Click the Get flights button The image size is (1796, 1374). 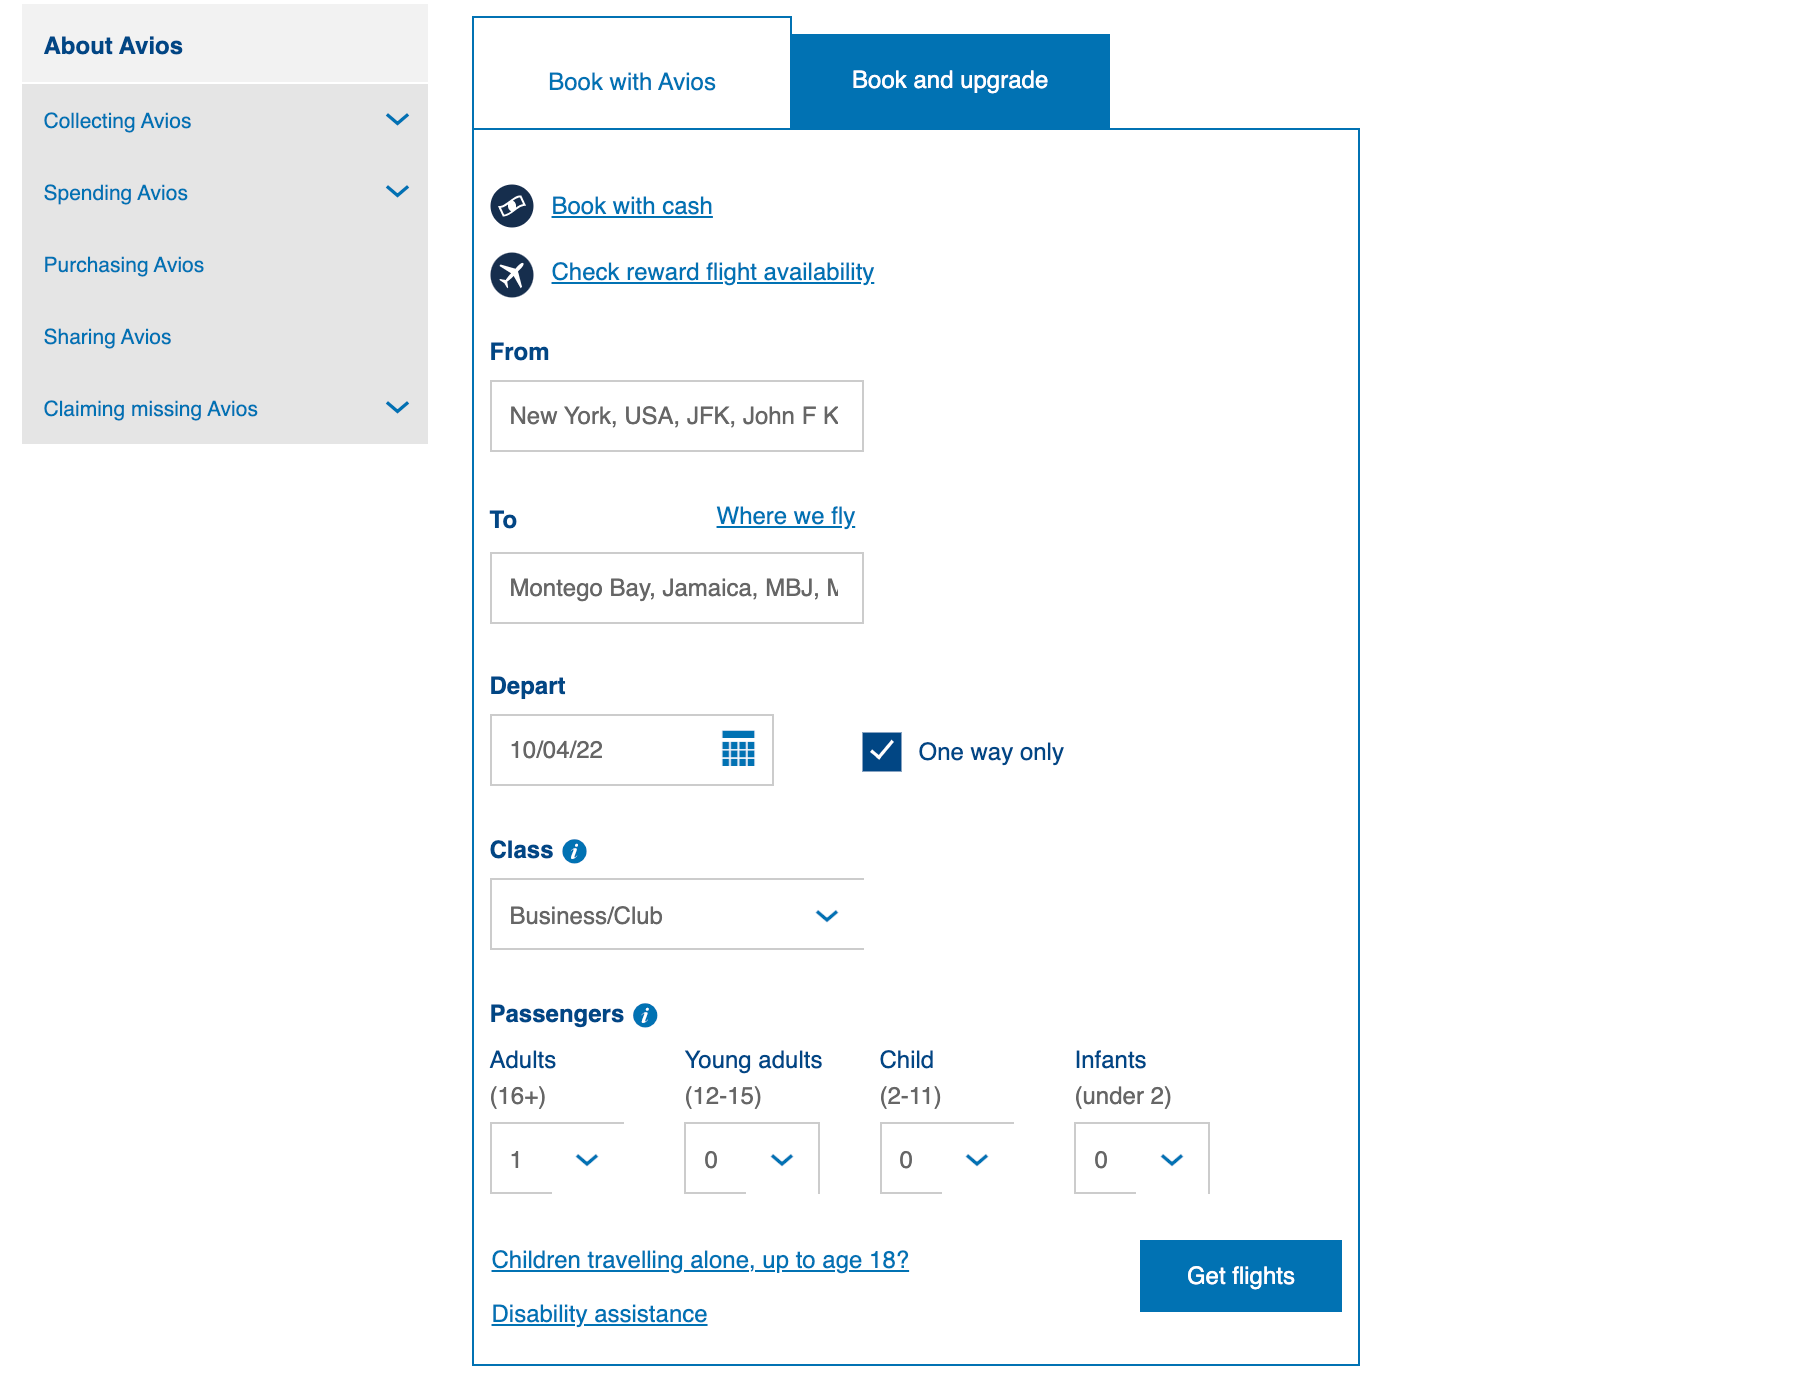pyautogui.click(x=1240, y=1276)
